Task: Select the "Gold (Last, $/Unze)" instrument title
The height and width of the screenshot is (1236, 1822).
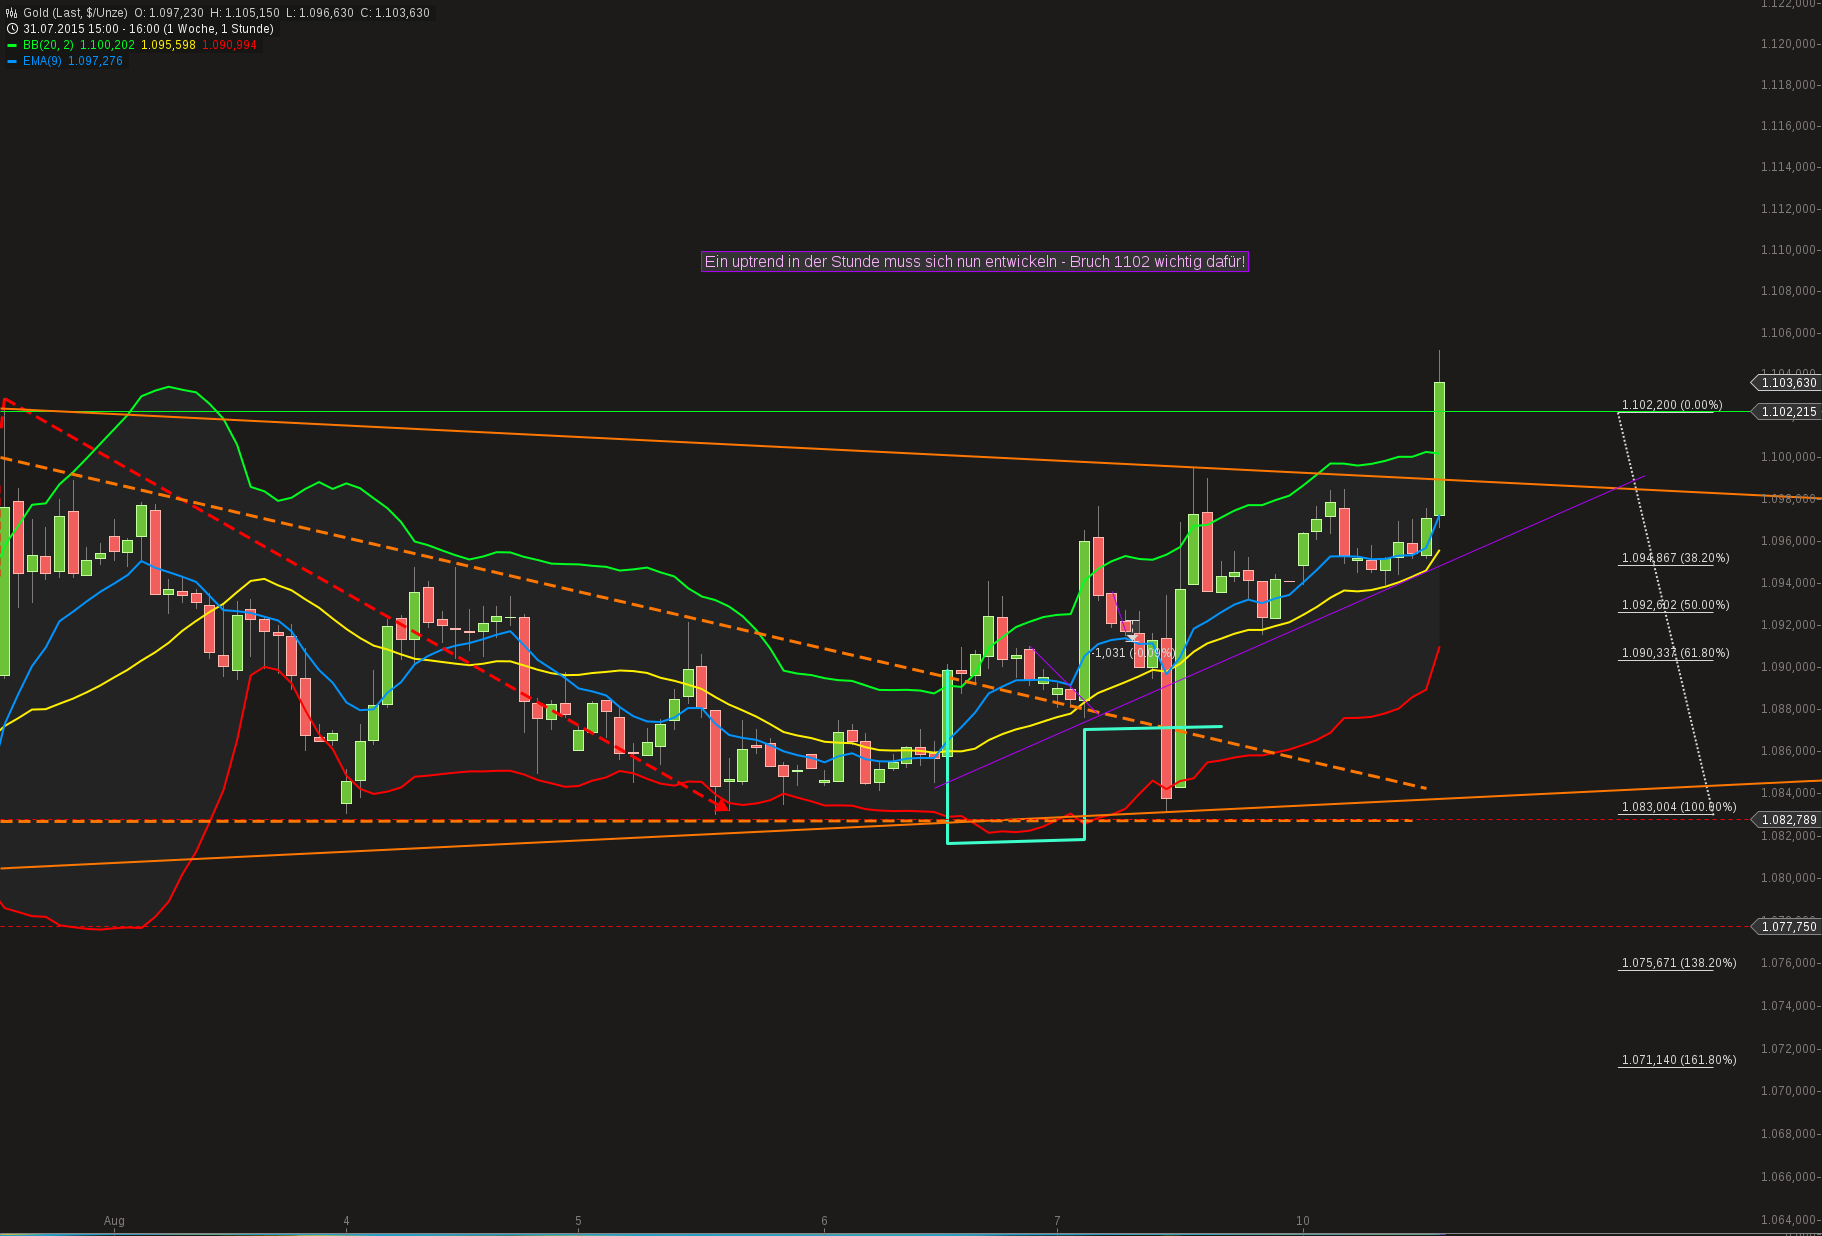Action: [x=75, y=13]
